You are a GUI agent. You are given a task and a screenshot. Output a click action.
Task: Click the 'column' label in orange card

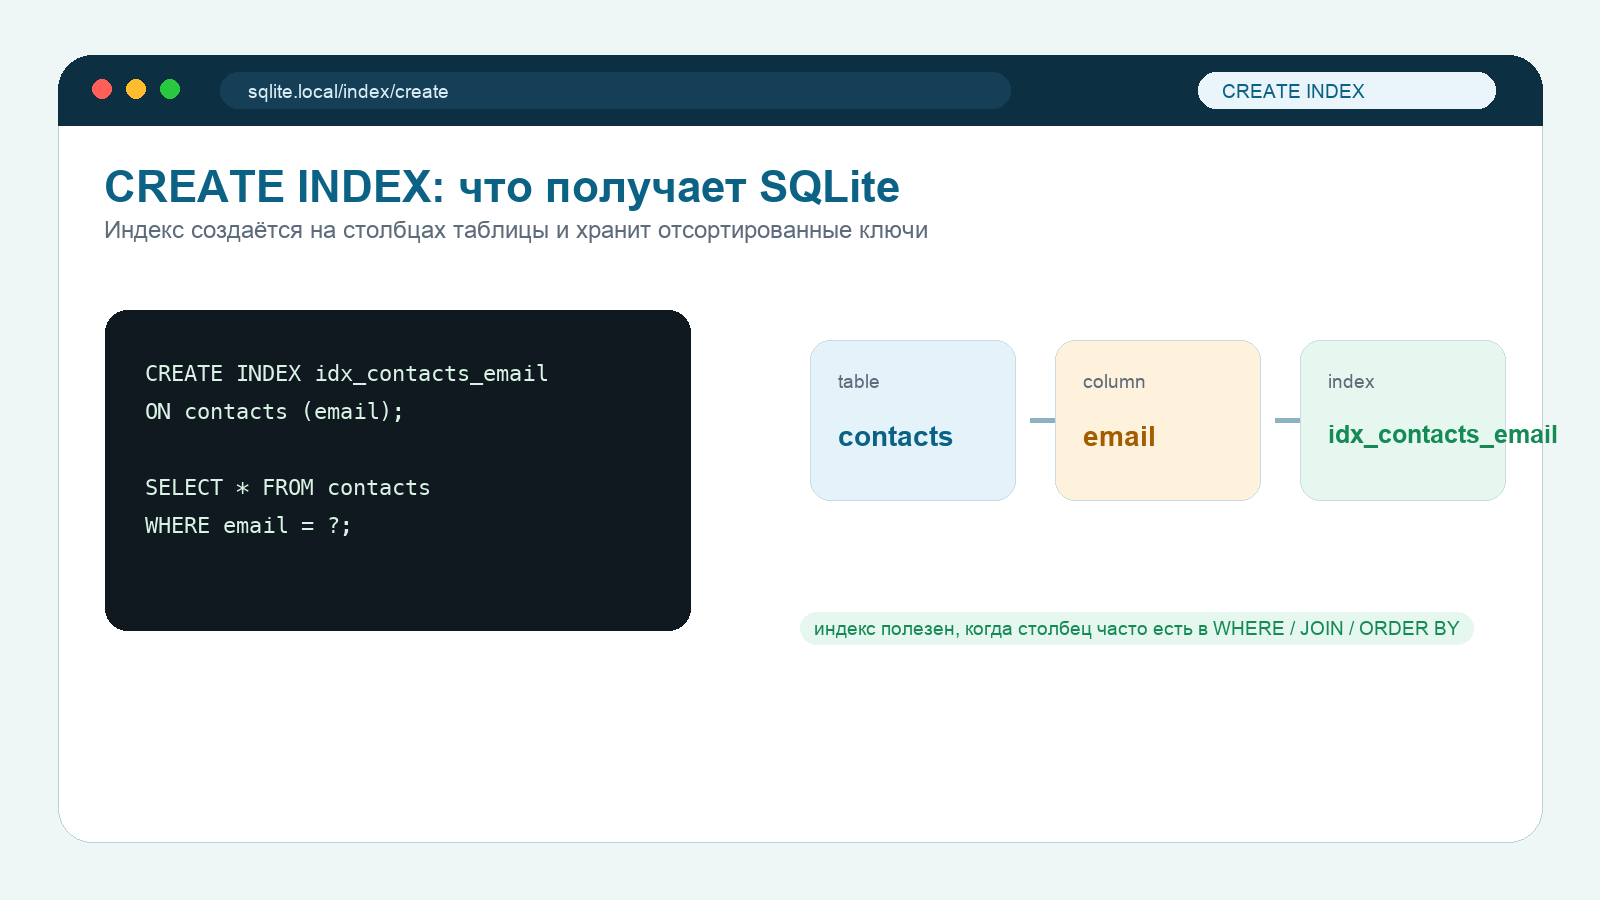[x=1114, y=381]
